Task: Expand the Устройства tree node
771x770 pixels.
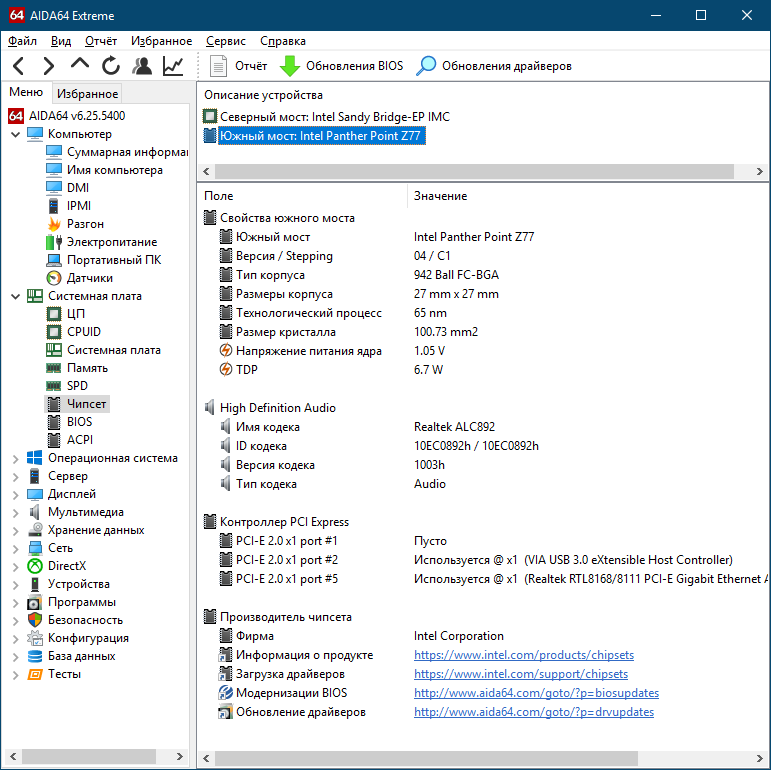Action: 16,584
